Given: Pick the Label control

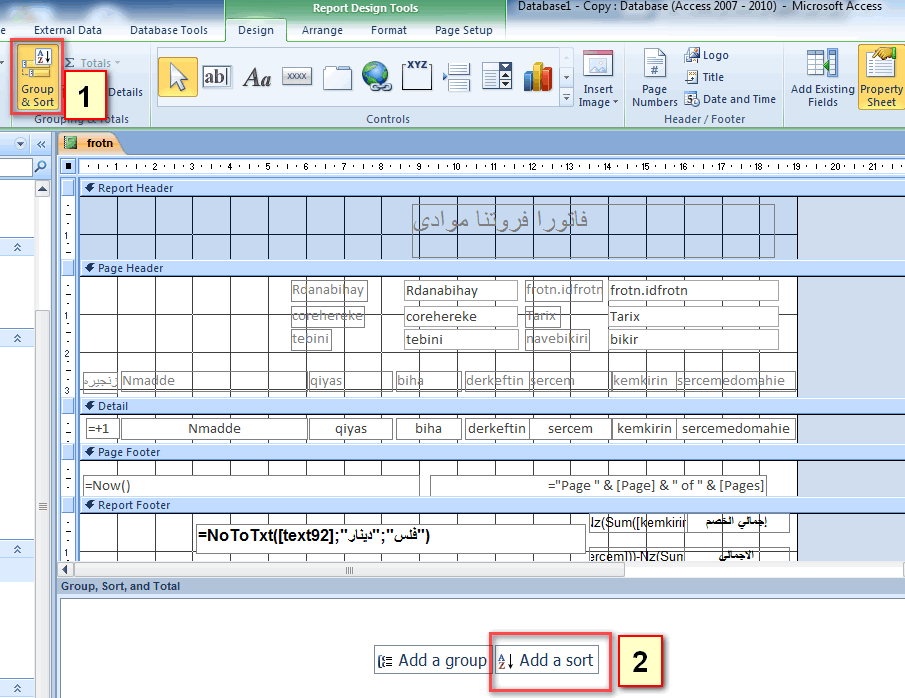Looking at the screenshot, I should pos(257,77).
